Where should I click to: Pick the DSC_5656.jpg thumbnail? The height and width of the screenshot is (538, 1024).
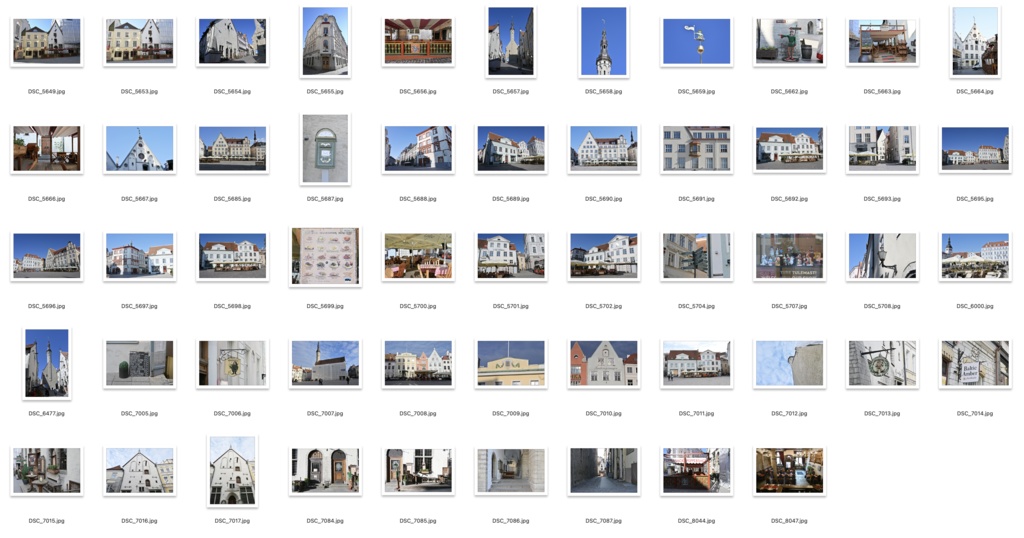click(x=418, y=41)
